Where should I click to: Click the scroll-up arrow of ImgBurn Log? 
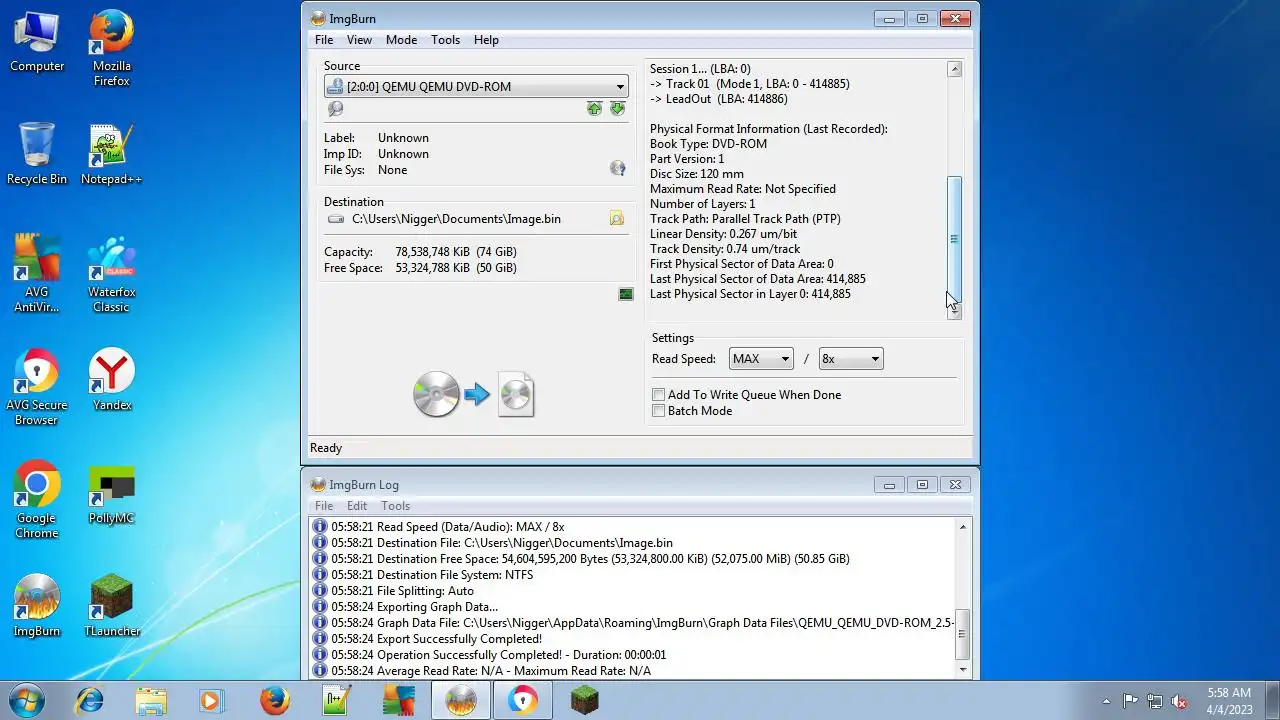(x=963, y=527)
